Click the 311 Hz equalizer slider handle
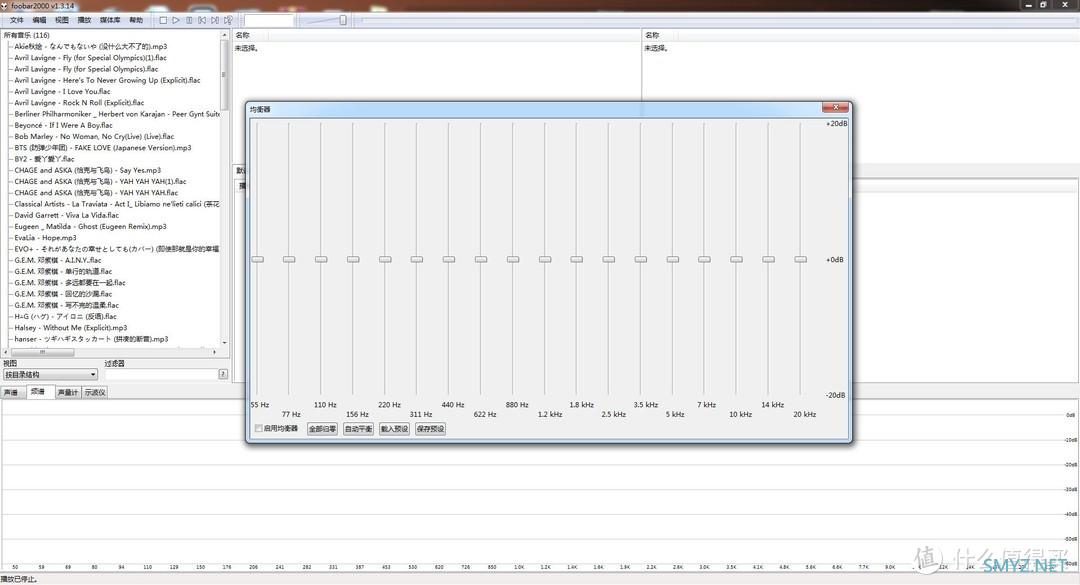Image resolution: width=1080 pixels, height=585 pixels. (x=417, y=259)
